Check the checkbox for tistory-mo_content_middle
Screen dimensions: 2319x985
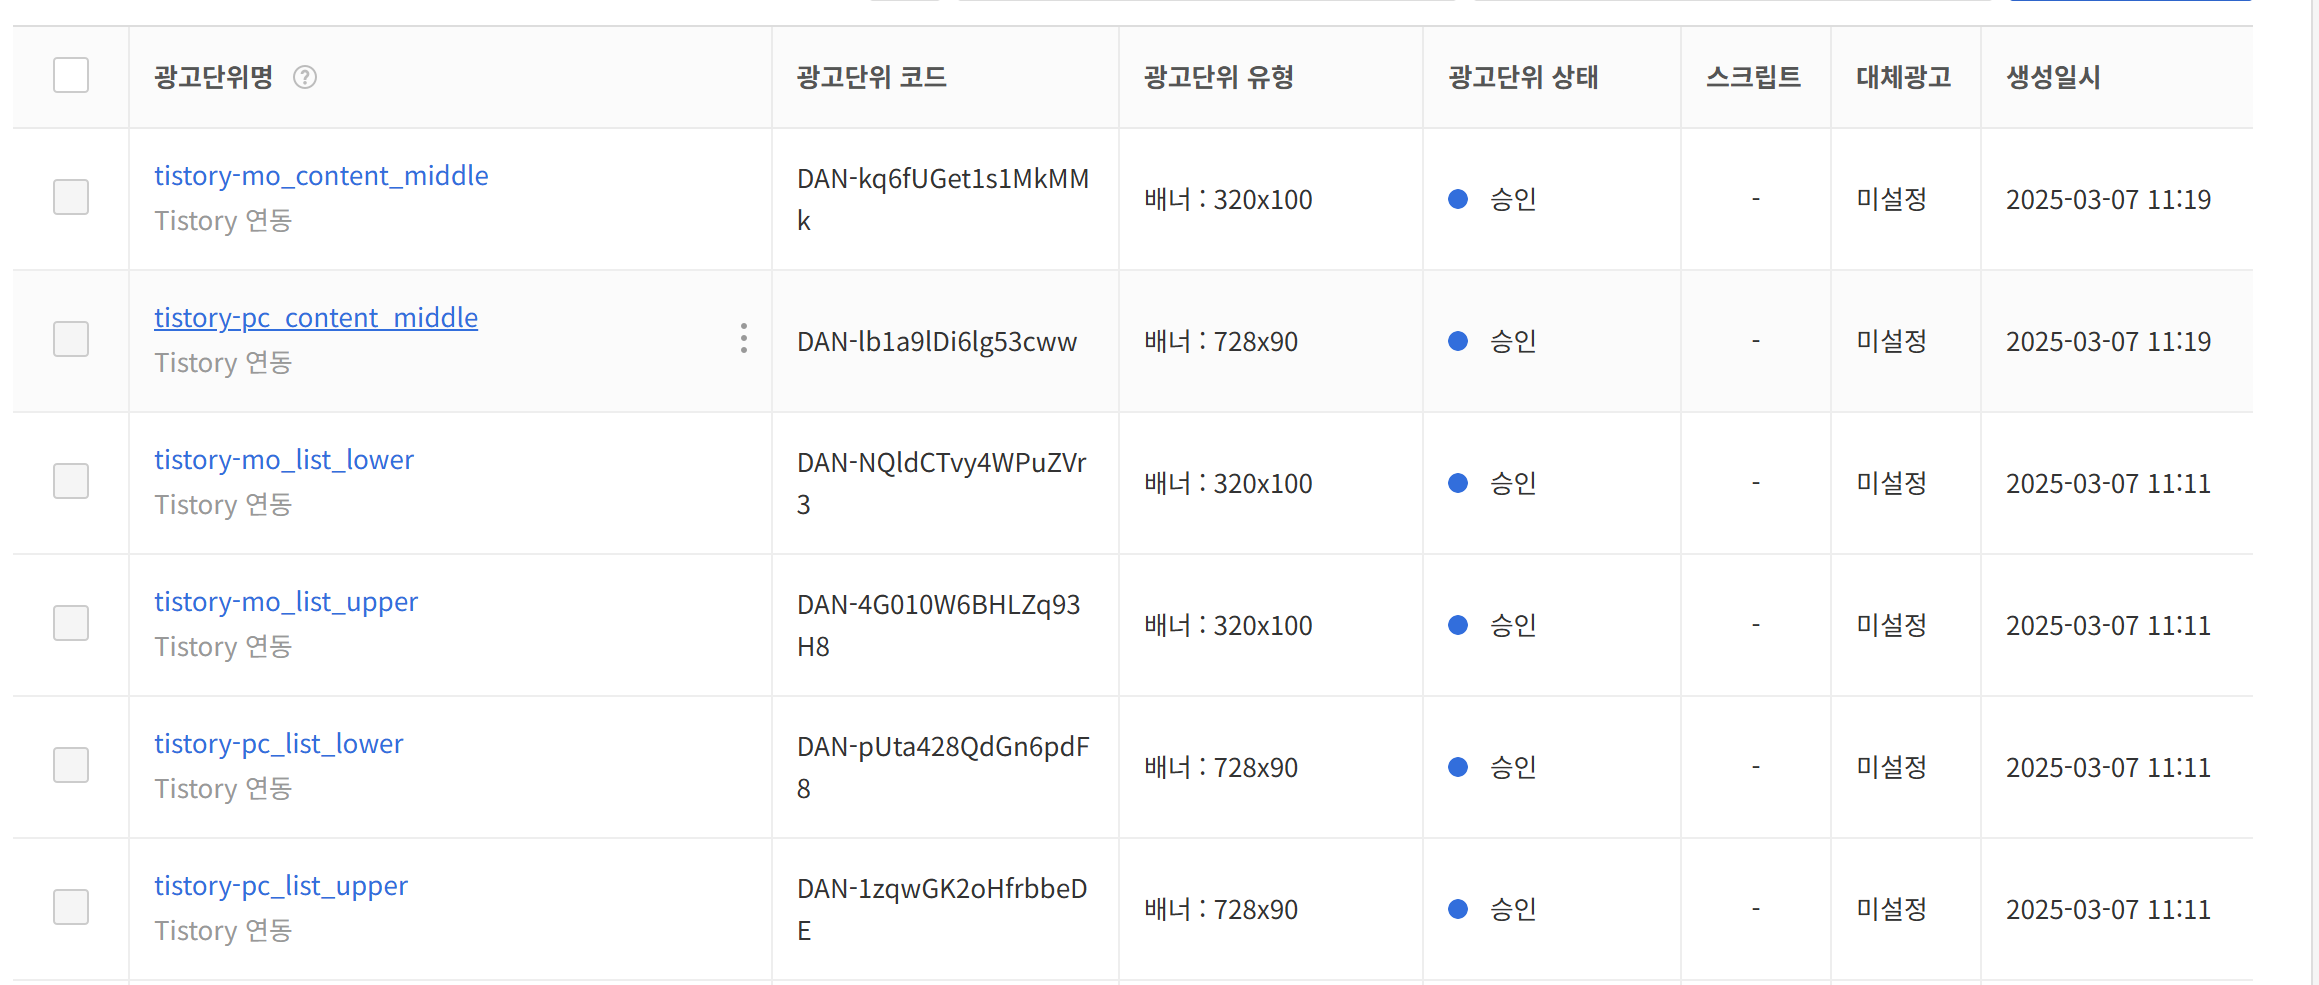point(70,197)
